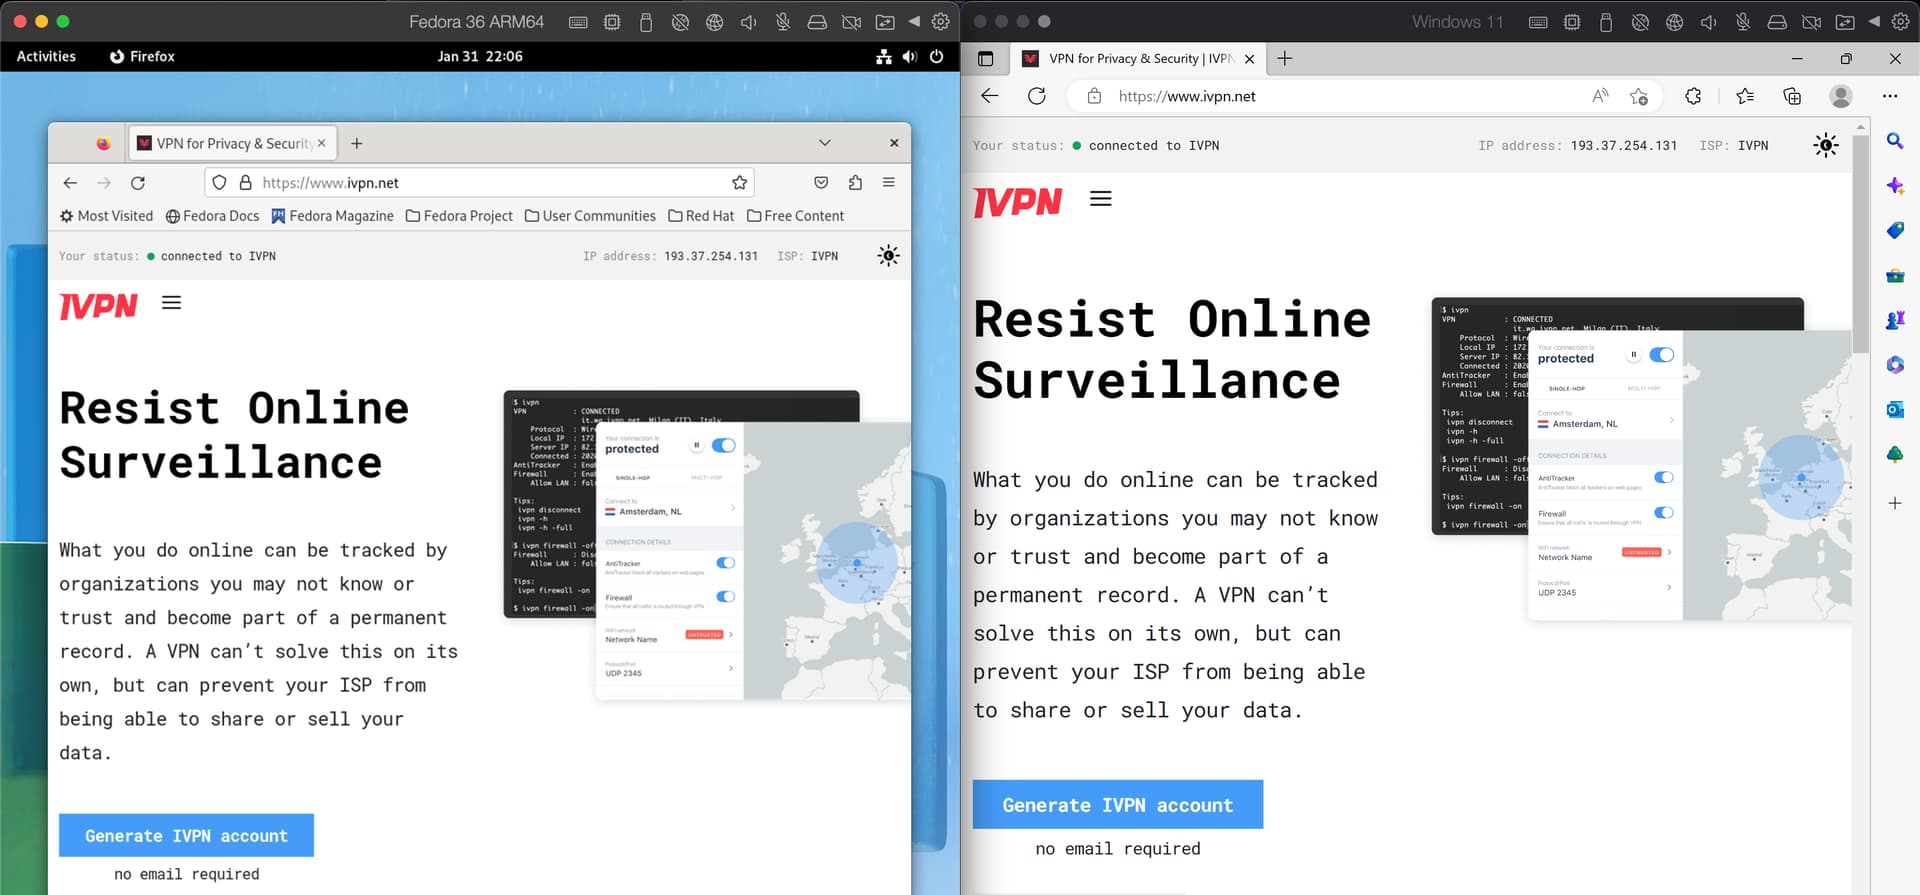Click the IVPN logo in the Firefox page
Image resolution: width=1920 pixels, height=895 pixels.
98,306
